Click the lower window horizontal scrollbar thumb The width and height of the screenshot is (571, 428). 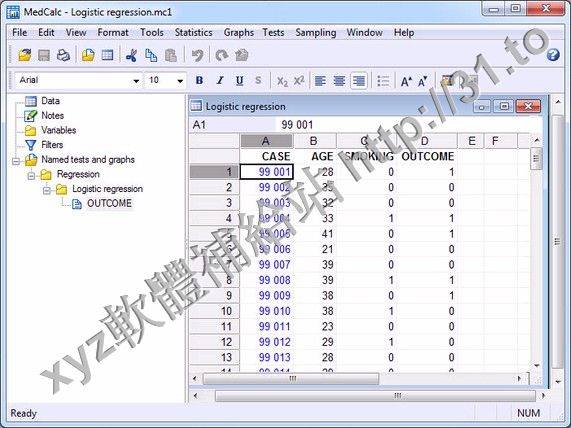[x=375, y=396]
